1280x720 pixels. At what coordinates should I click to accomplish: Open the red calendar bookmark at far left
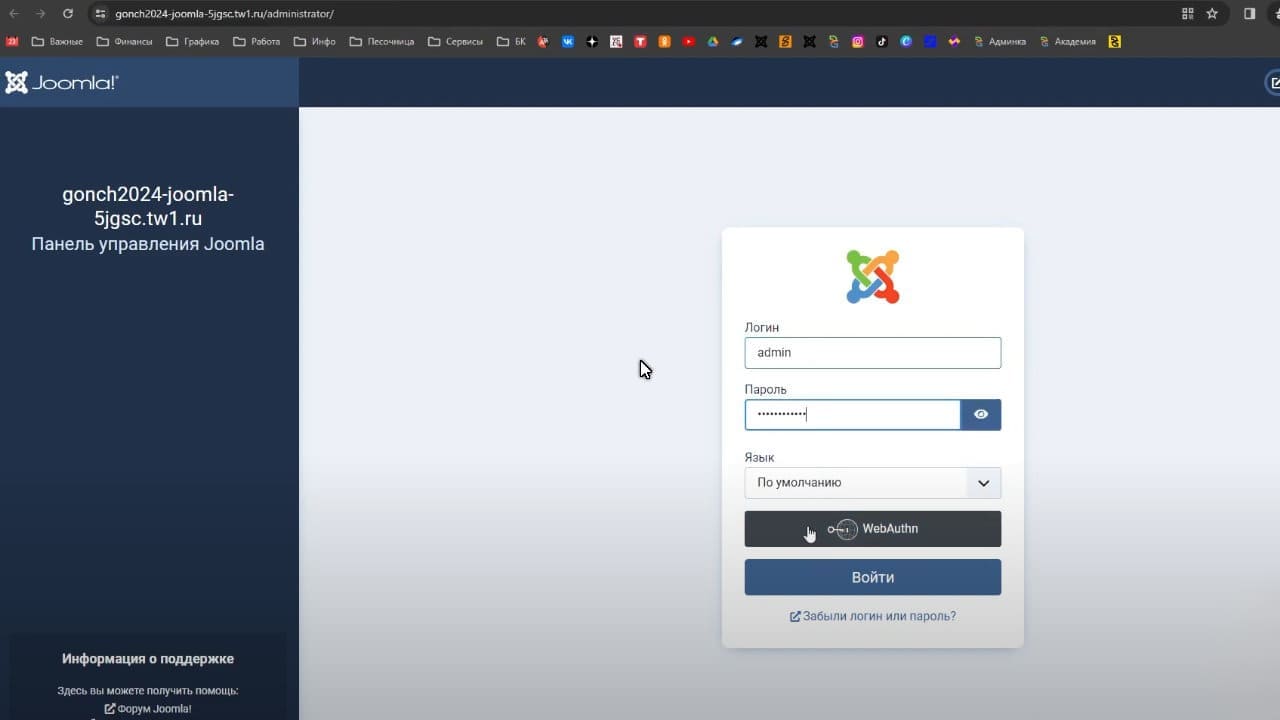[x=12, y=42]
